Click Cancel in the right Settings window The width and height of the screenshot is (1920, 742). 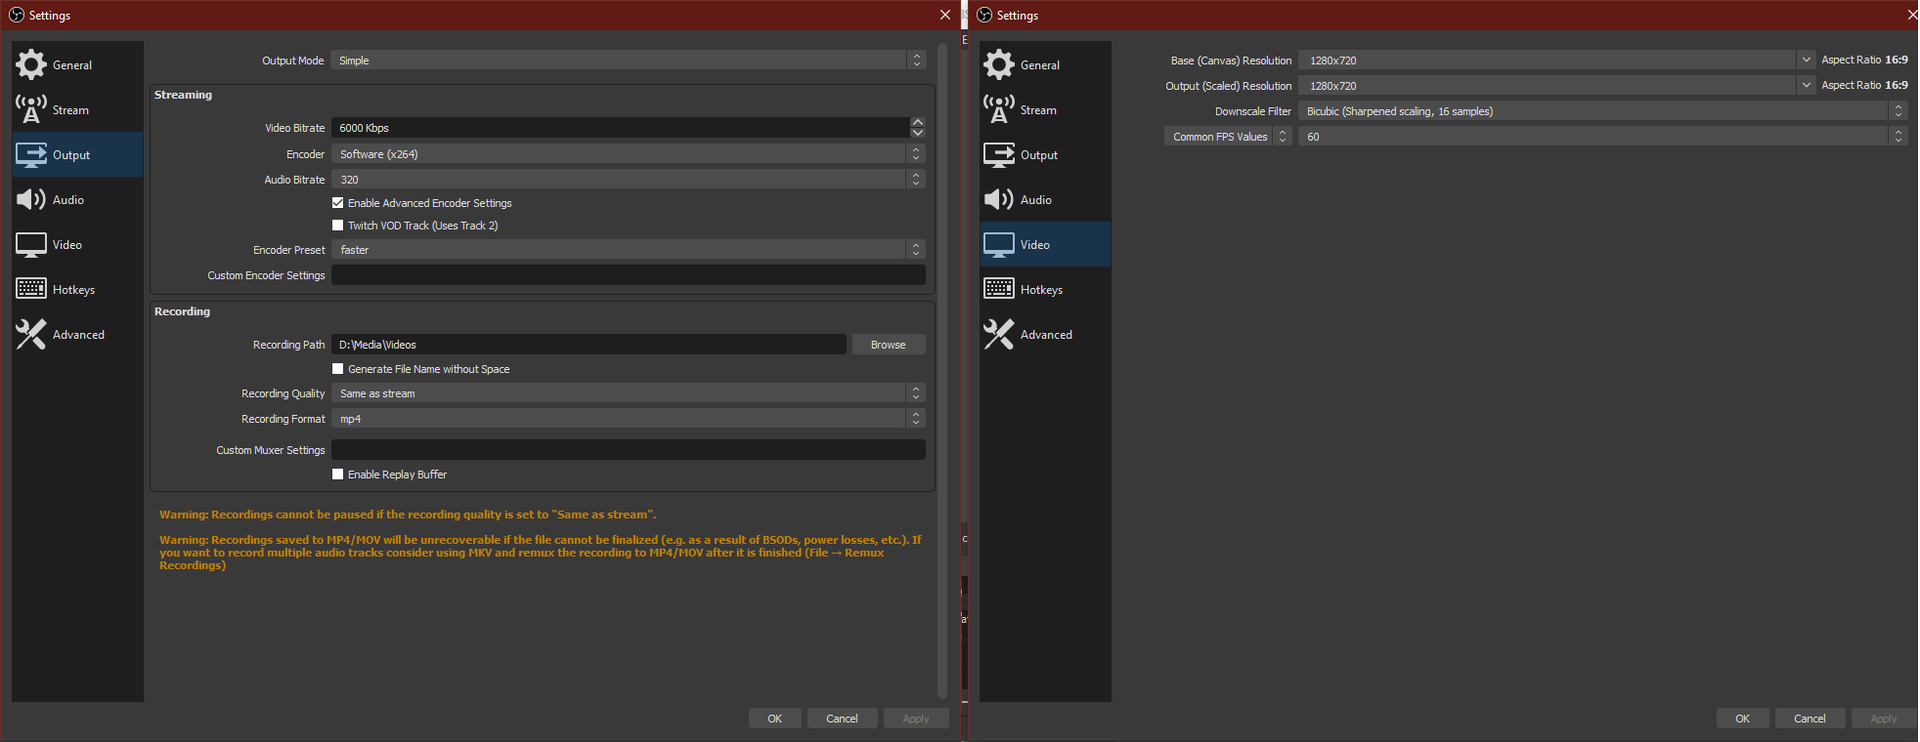coord(1810,718)
